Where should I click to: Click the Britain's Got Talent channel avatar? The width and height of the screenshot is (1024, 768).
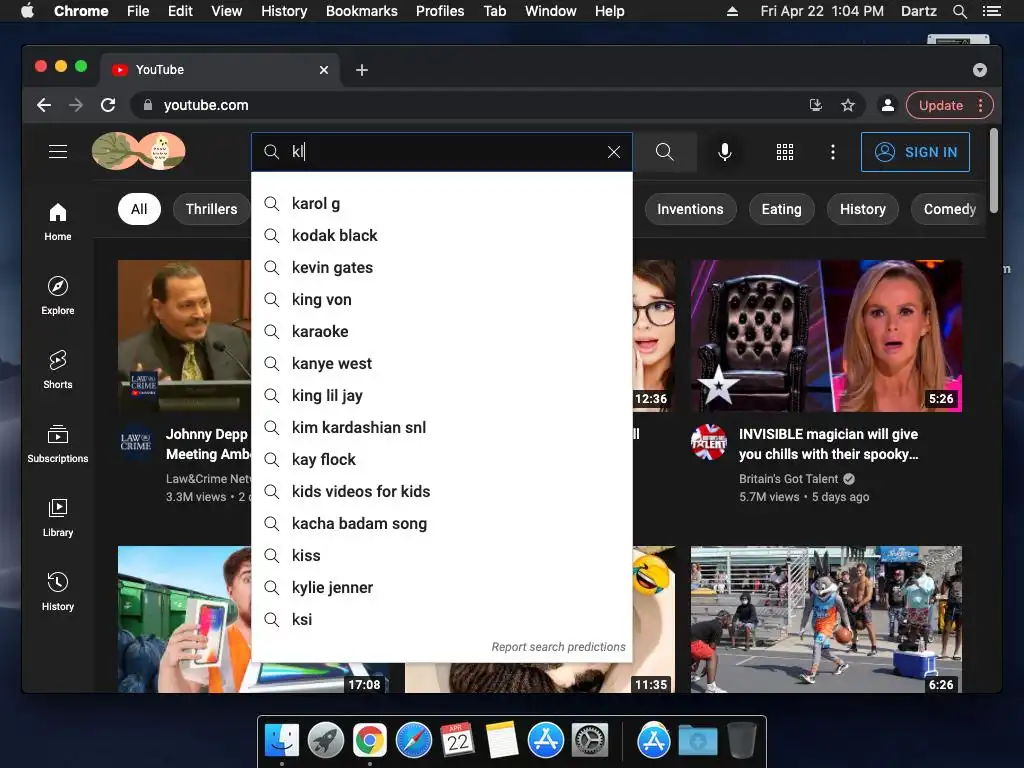click(709, 442)
